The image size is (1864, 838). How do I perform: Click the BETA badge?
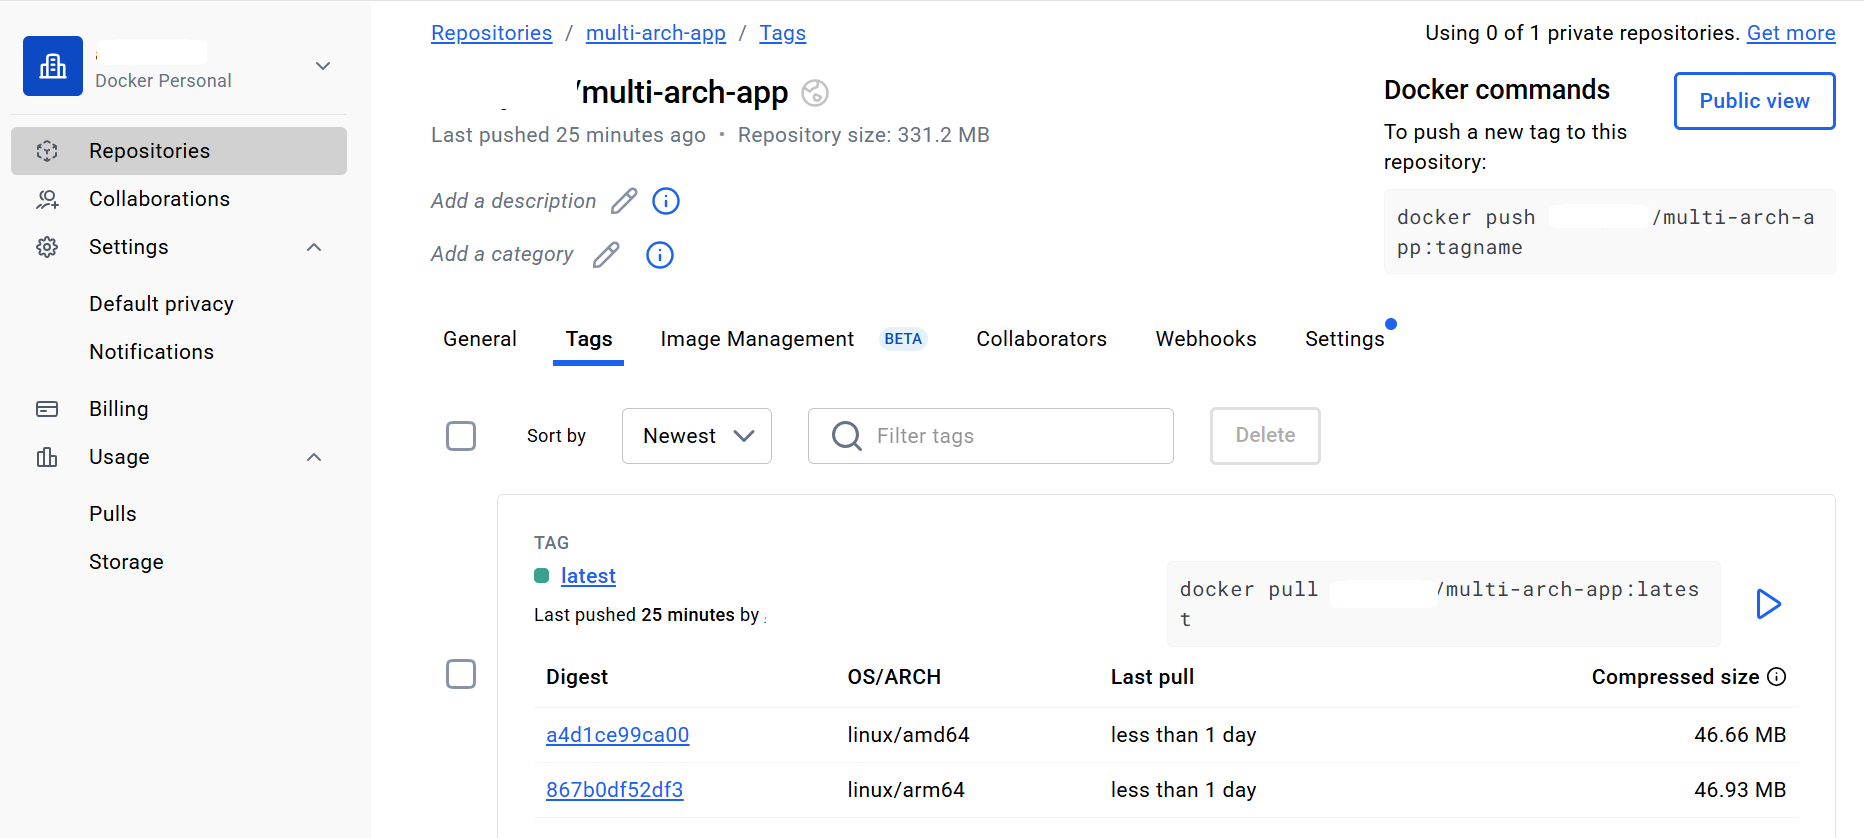coord(903,339)
